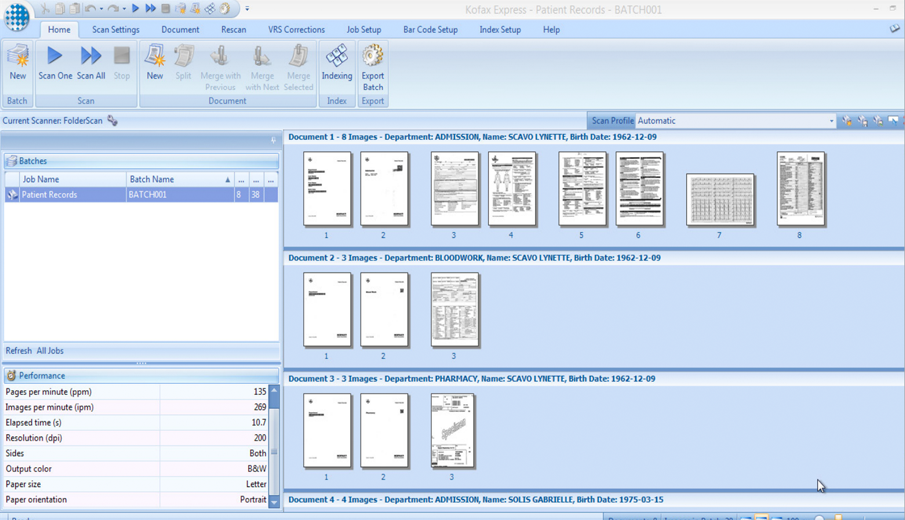
Task: Click the Refresh link under batches
Action: click(x=18, y=351)
